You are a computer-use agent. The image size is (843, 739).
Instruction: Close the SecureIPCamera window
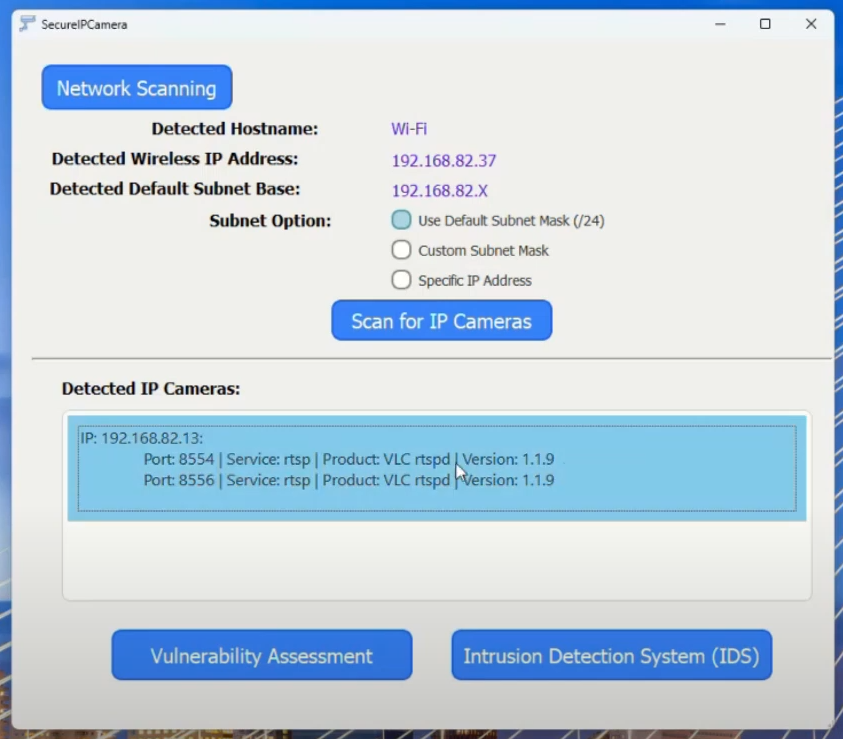tap(811, 24)
